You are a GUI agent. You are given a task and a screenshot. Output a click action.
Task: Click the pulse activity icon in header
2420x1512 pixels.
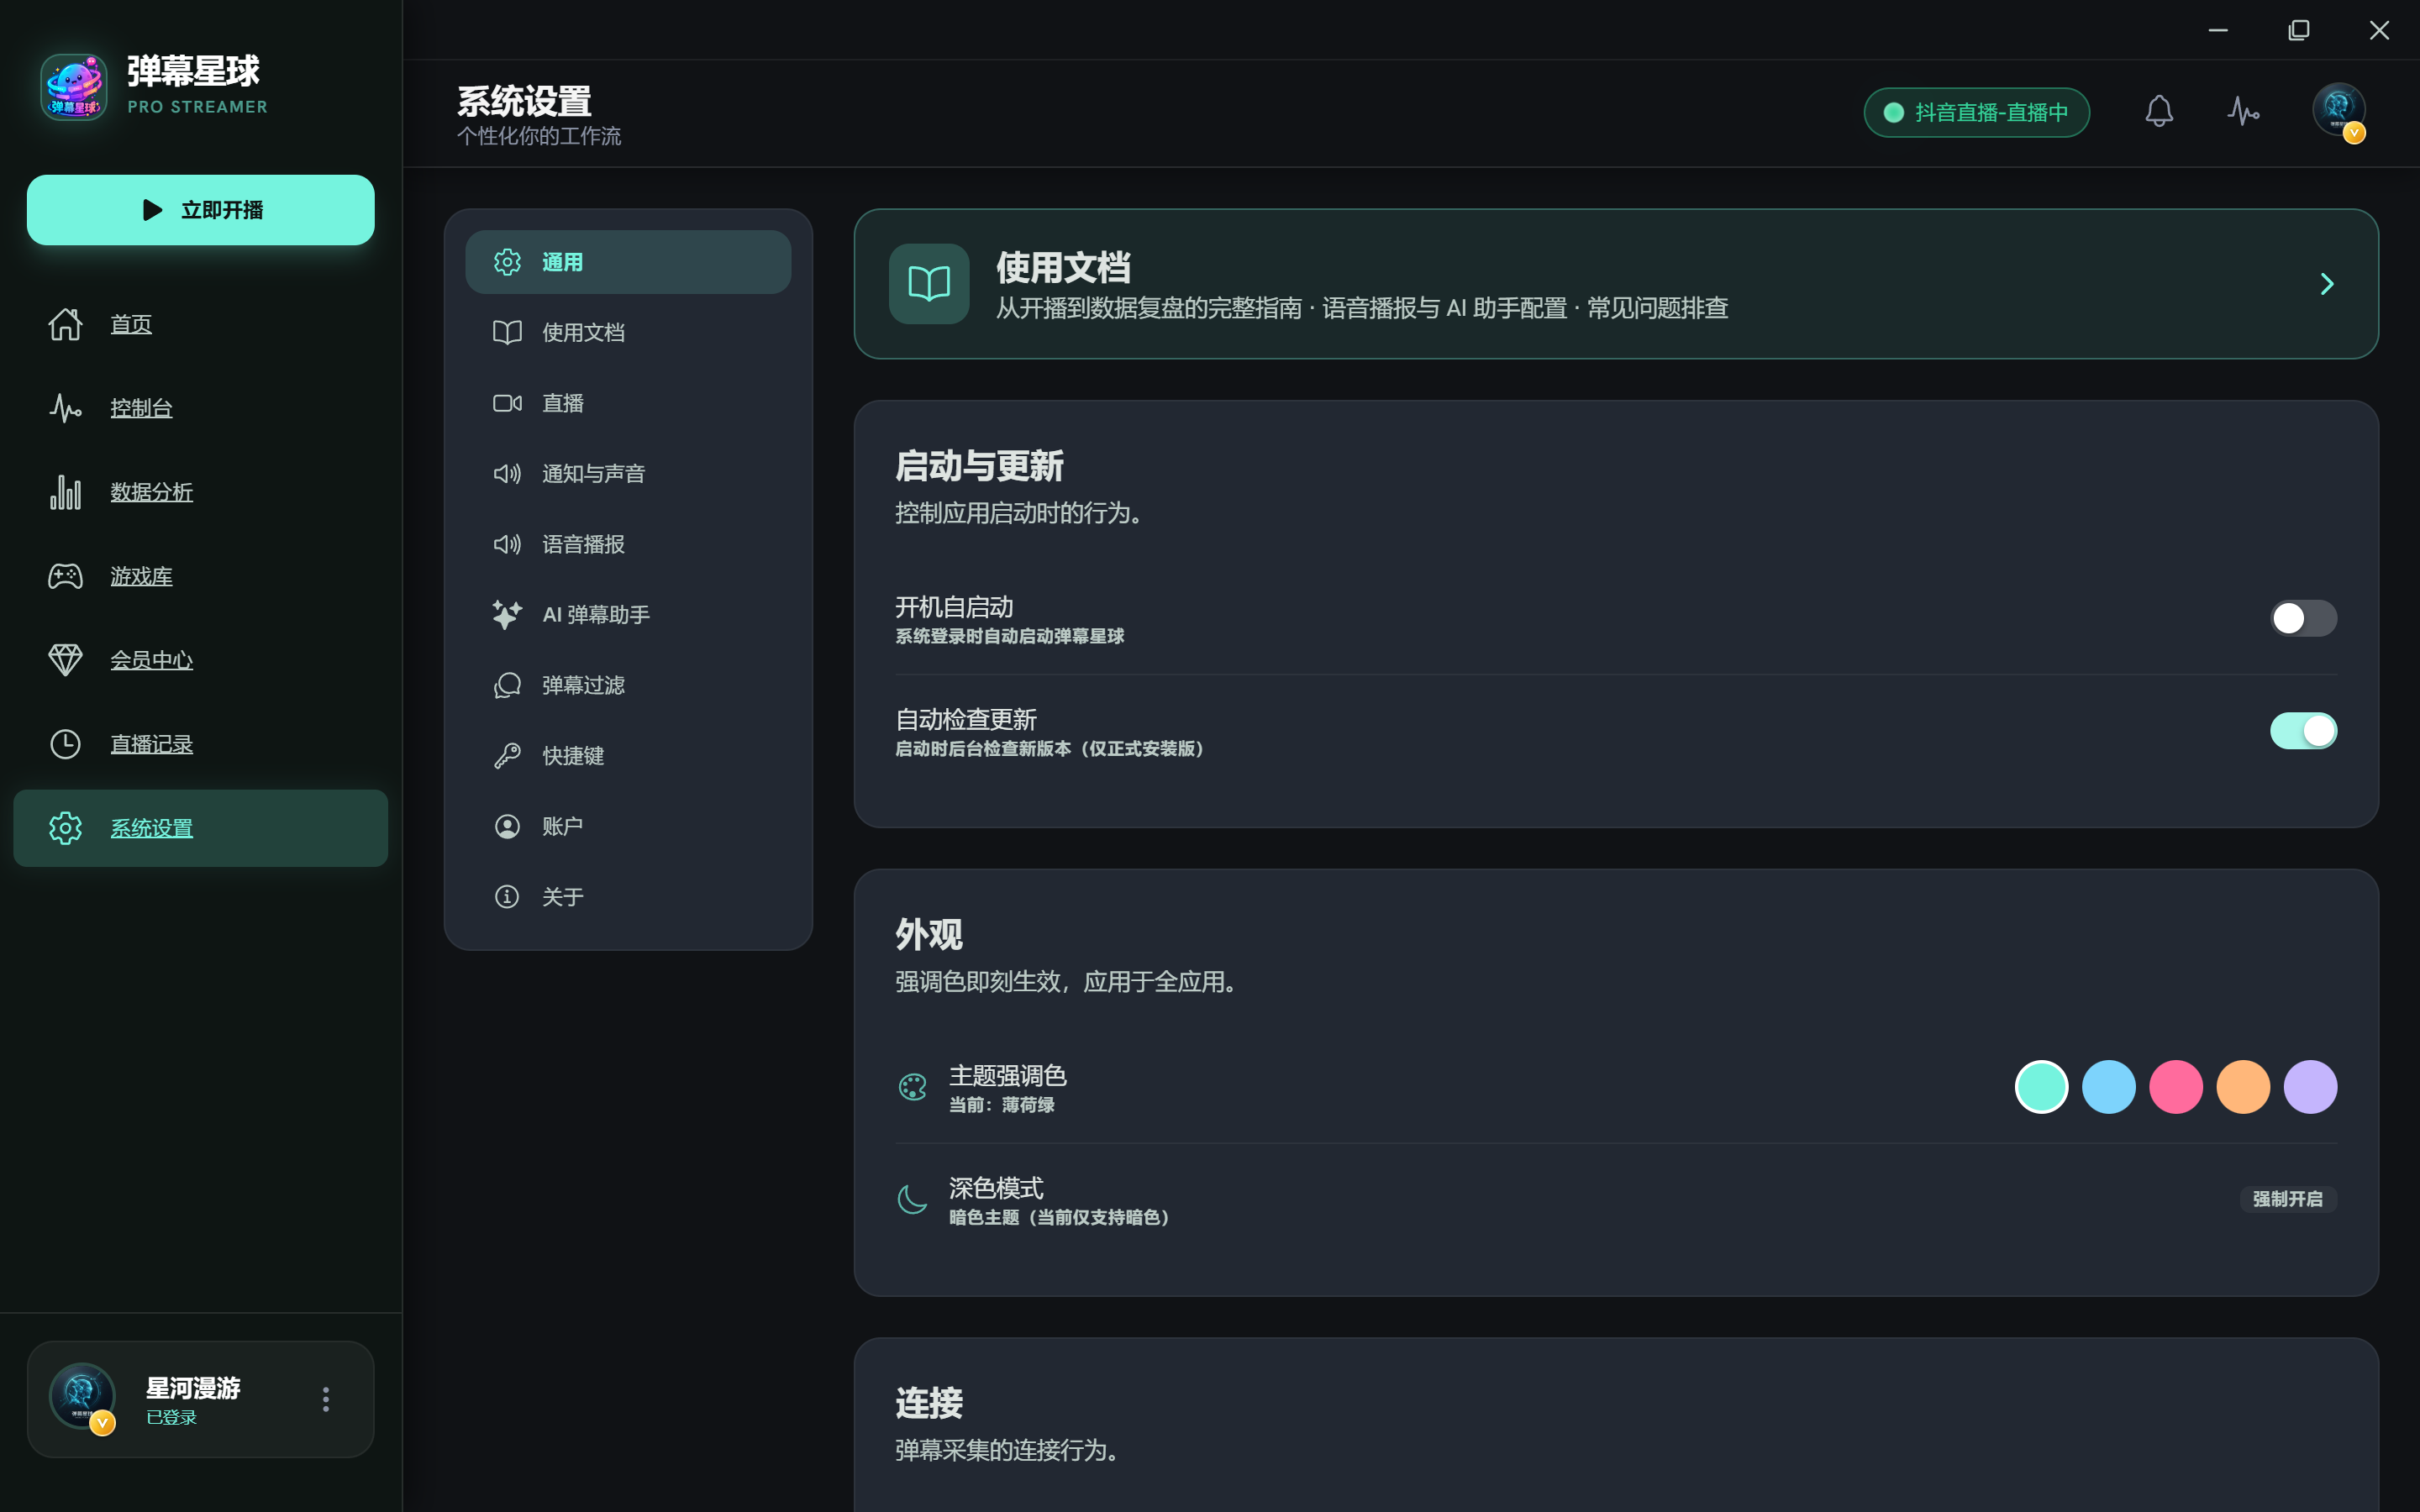click(x=2243, y=111)
